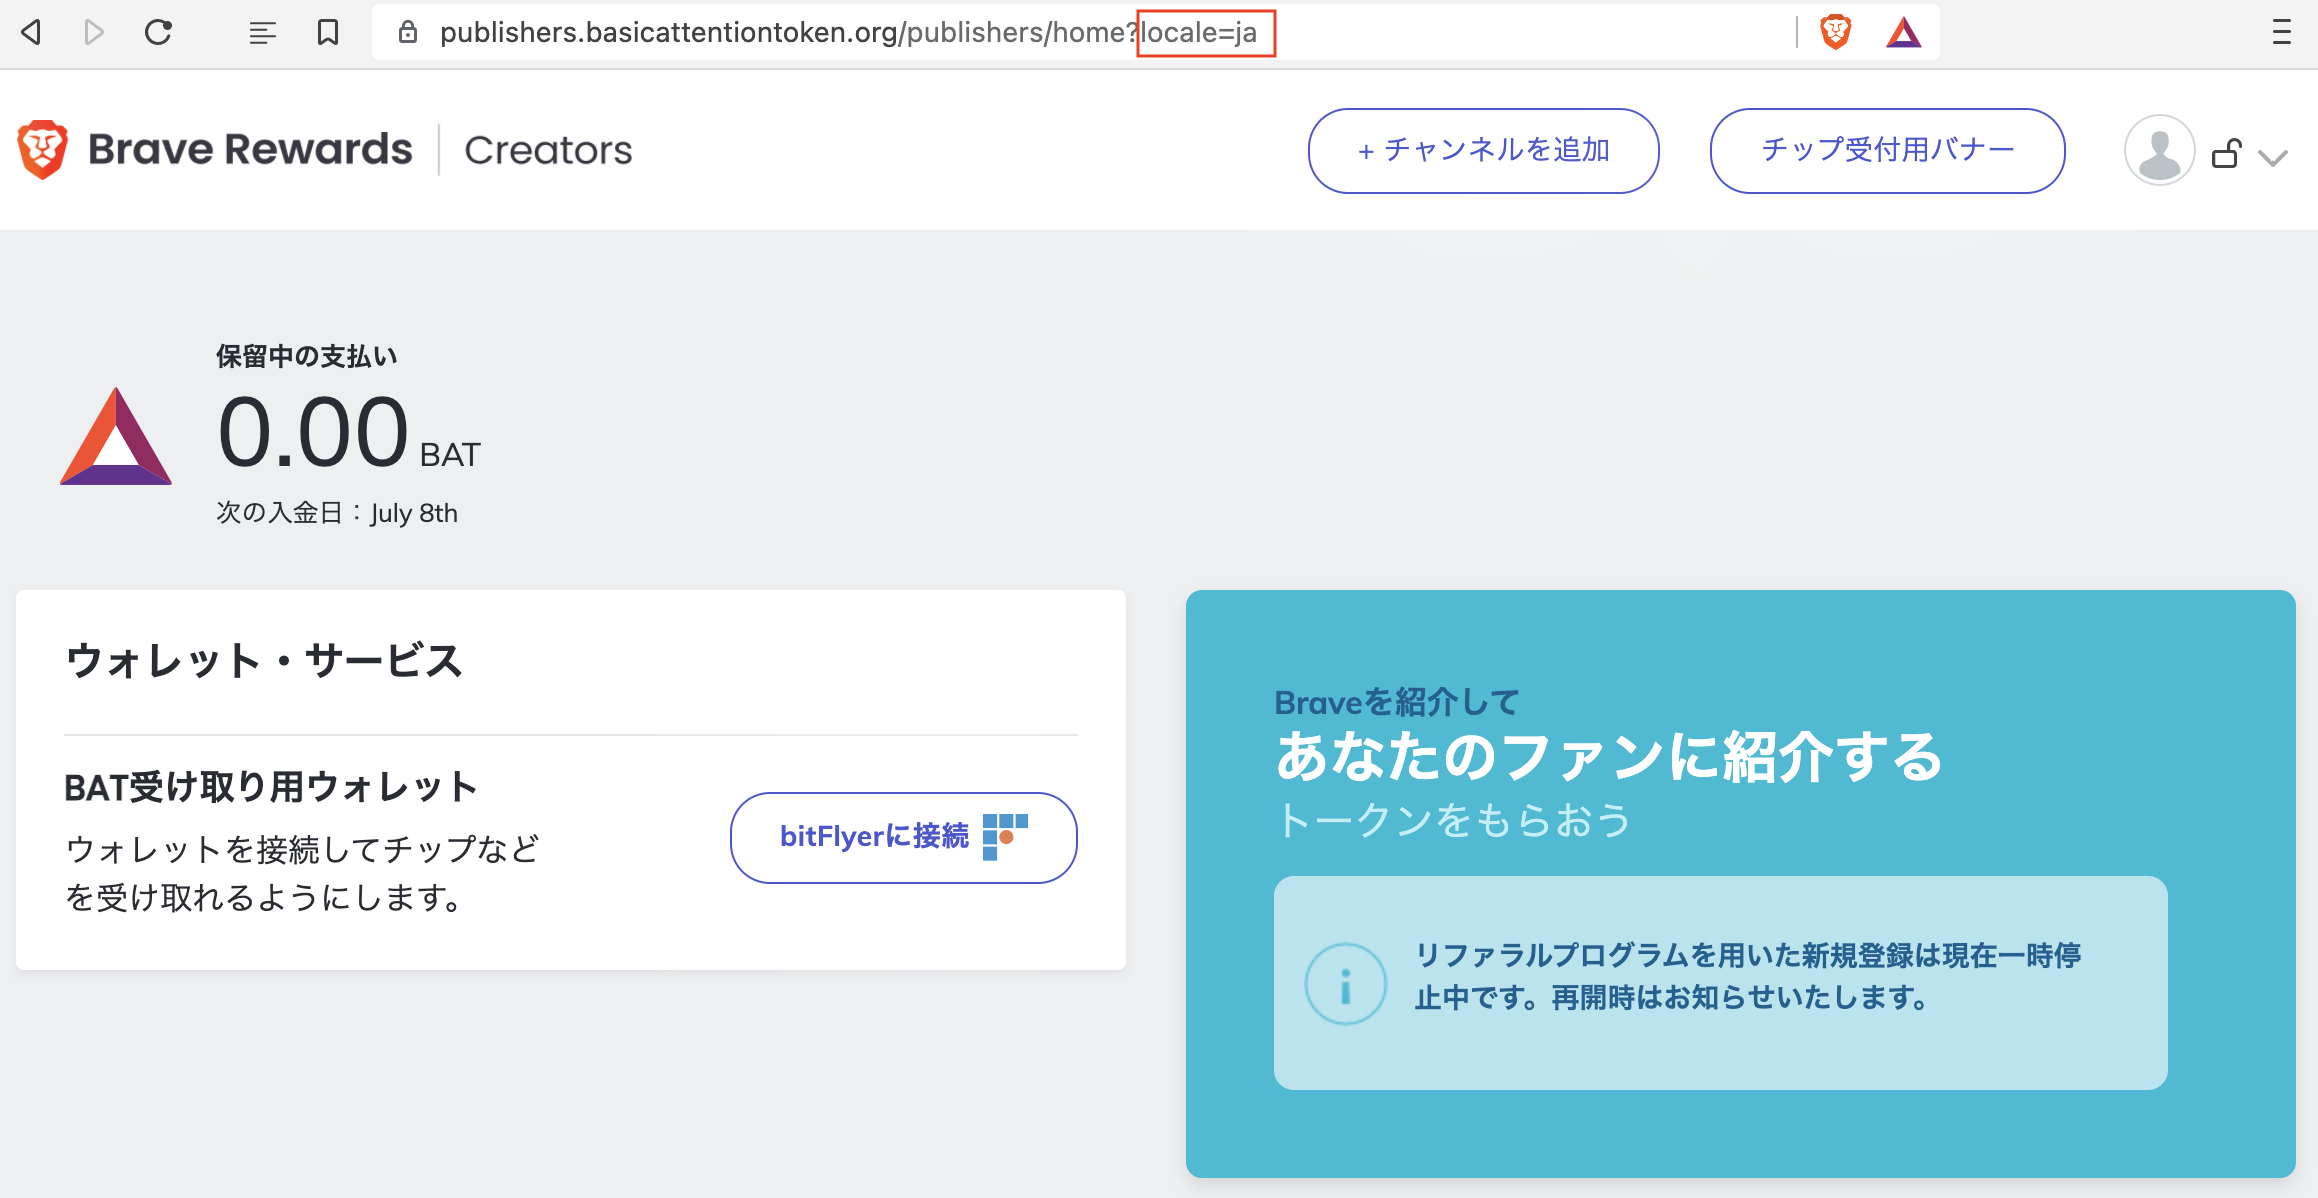Click the Braveを紹介して text

click(1397, 702)
